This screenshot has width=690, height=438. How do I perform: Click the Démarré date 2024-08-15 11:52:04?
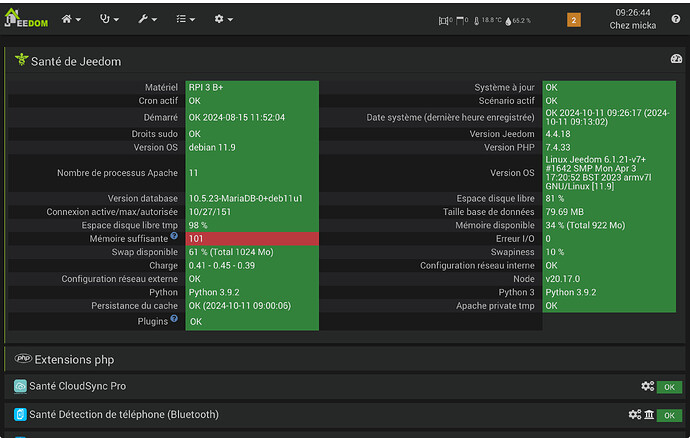237,118
